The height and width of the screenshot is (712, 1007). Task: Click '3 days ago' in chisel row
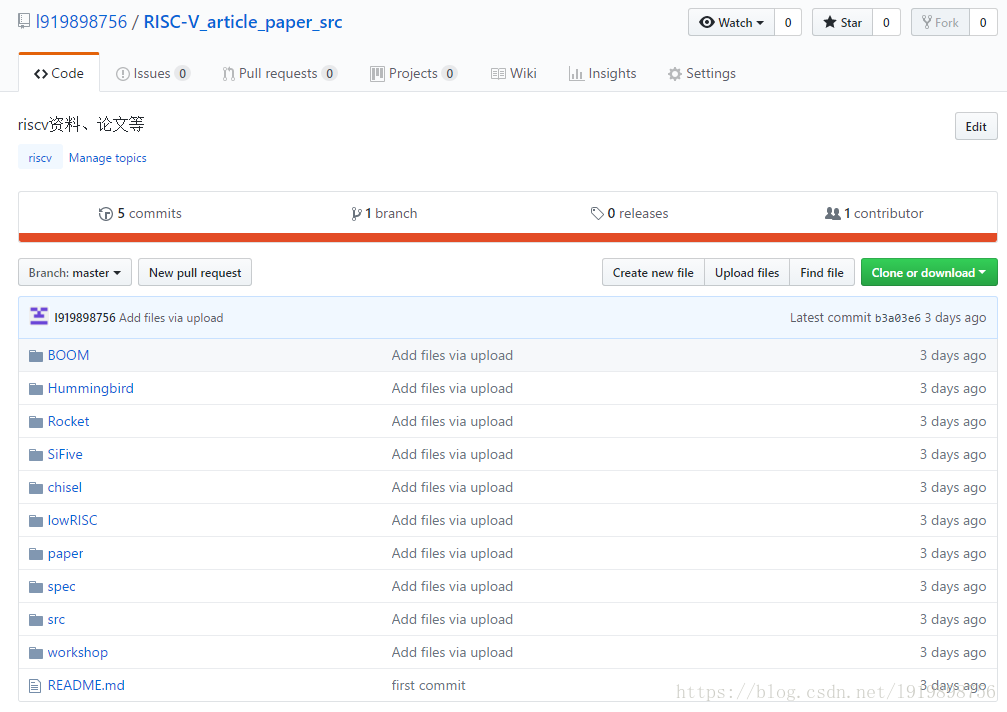[952, 487]
